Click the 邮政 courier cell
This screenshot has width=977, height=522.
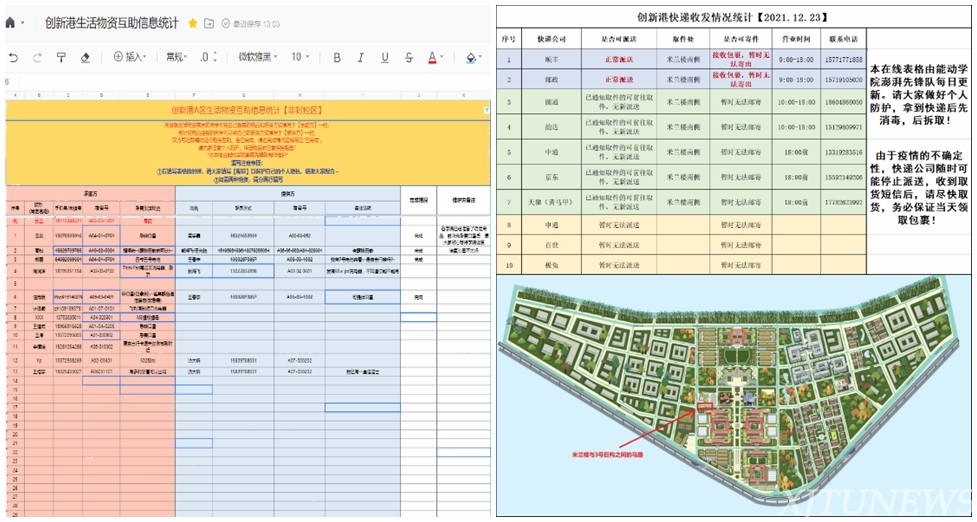tap(551, 80)
